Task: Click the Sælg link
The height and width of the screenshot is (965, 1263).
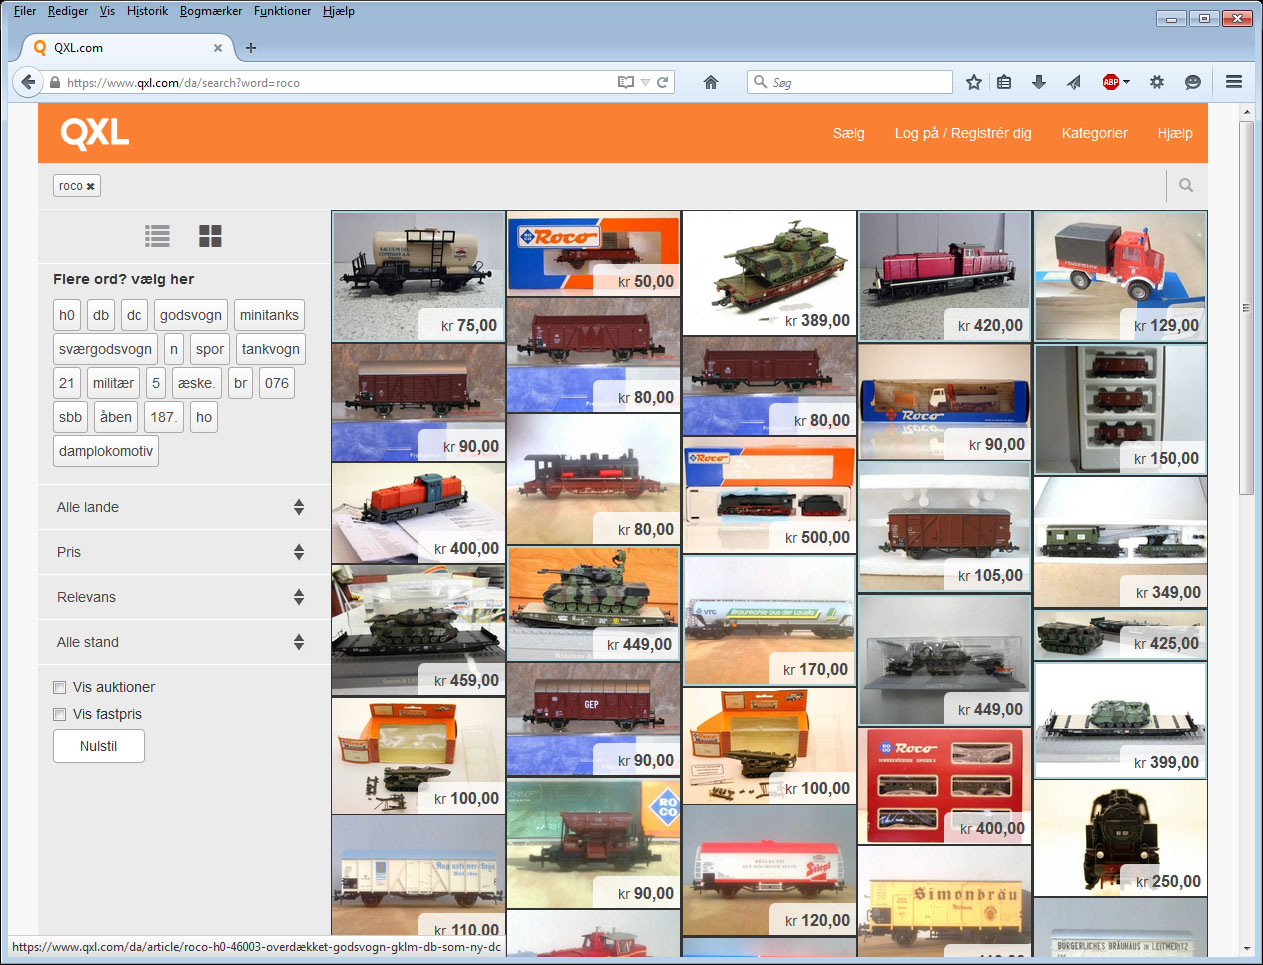Action: click(849, 133)
